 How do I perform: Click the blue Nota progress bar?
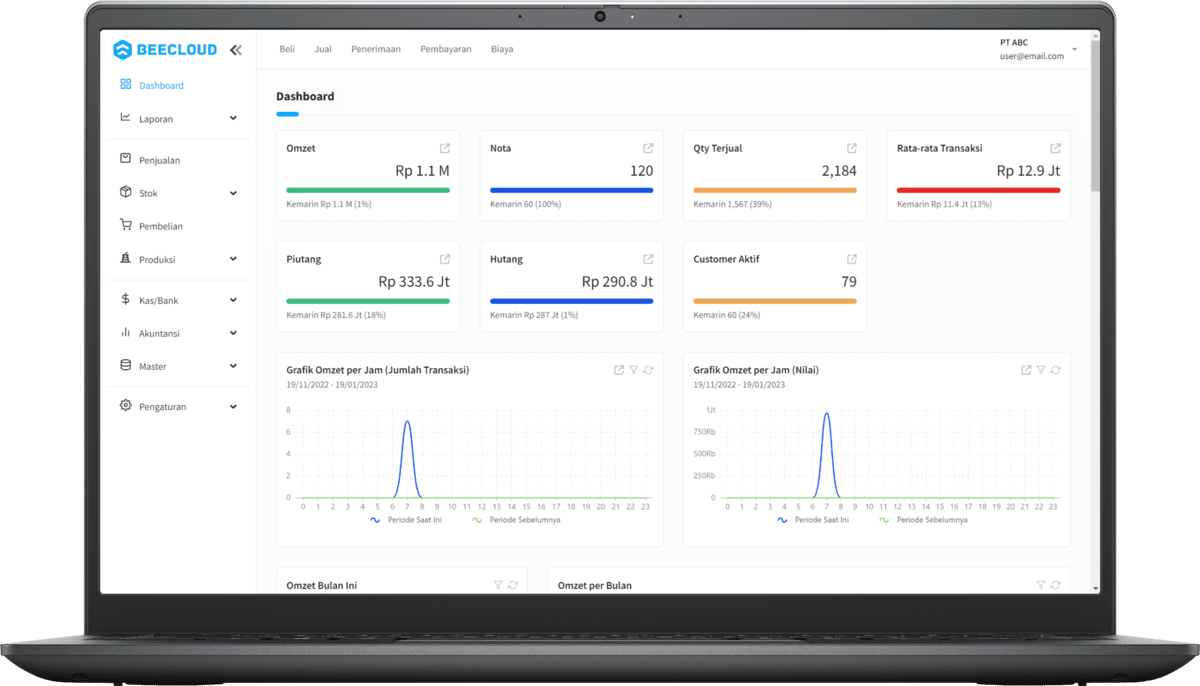click(571, 190)
